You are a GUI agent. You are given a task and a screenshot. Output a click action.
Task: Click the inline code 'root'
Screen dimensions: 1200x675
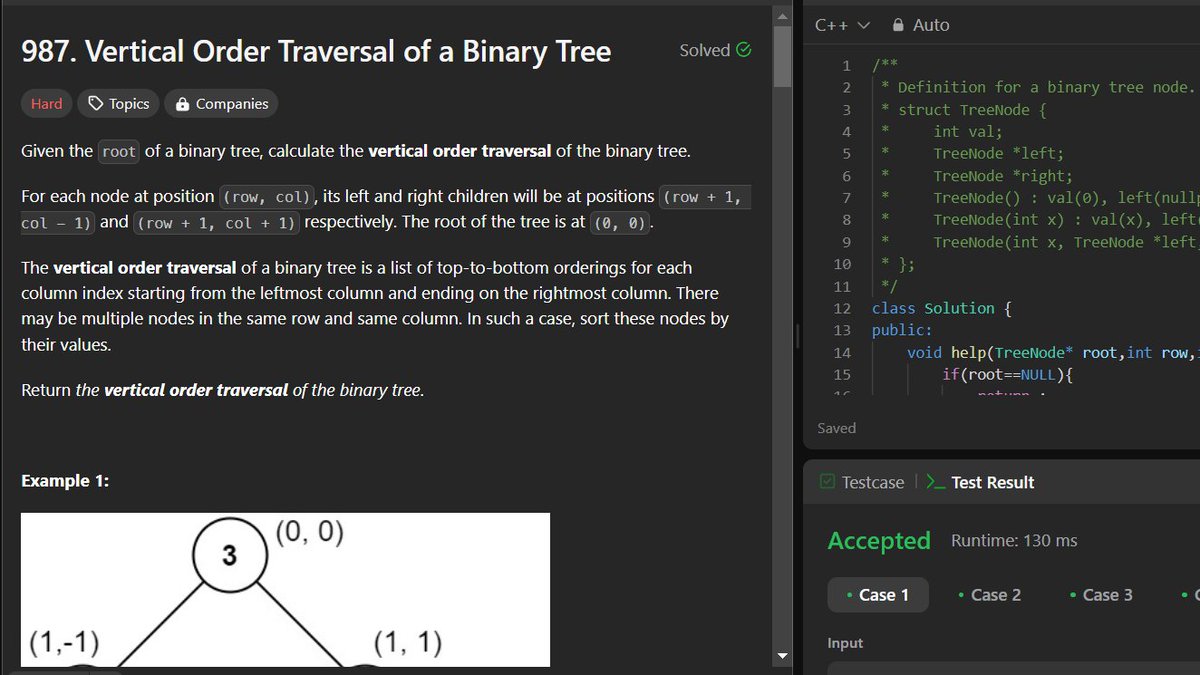118,152
